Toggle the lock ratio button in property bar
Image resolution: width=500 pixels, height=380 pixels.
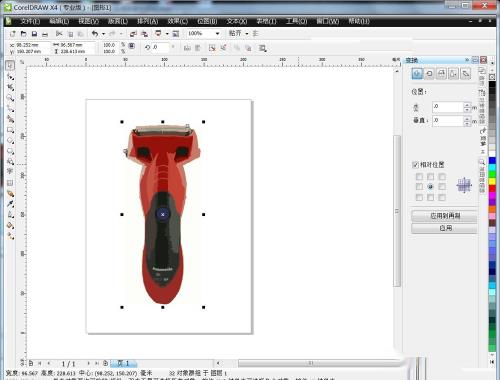132,46
